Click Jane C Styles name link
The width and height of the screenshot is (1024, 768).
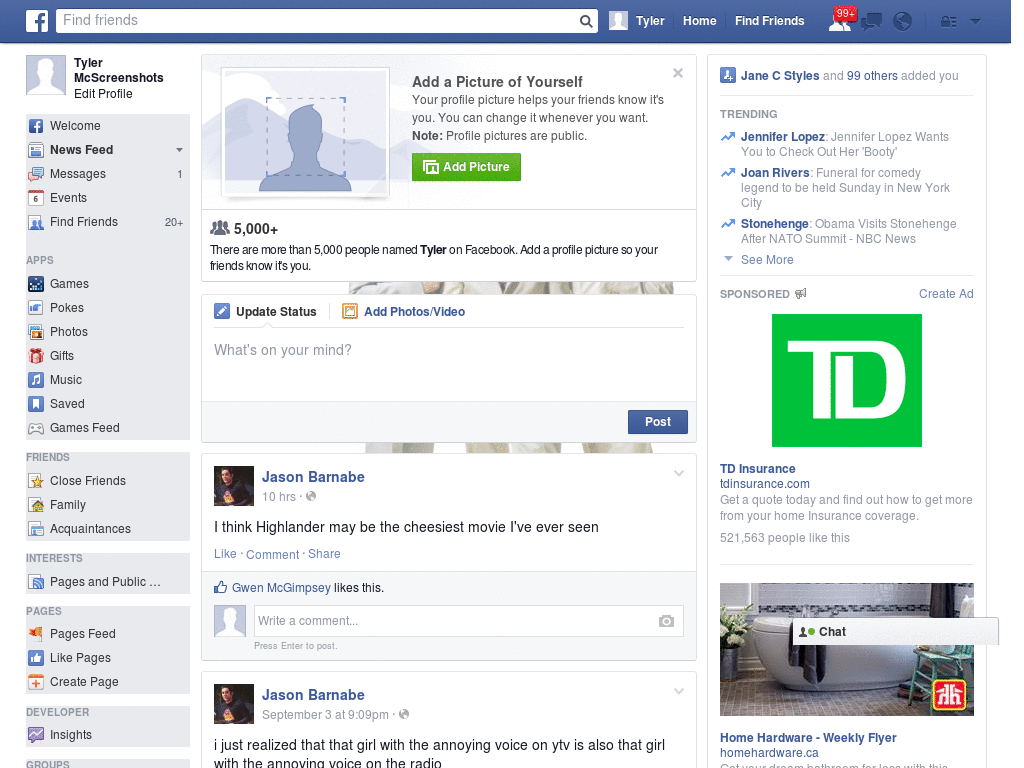pos(780,76)
